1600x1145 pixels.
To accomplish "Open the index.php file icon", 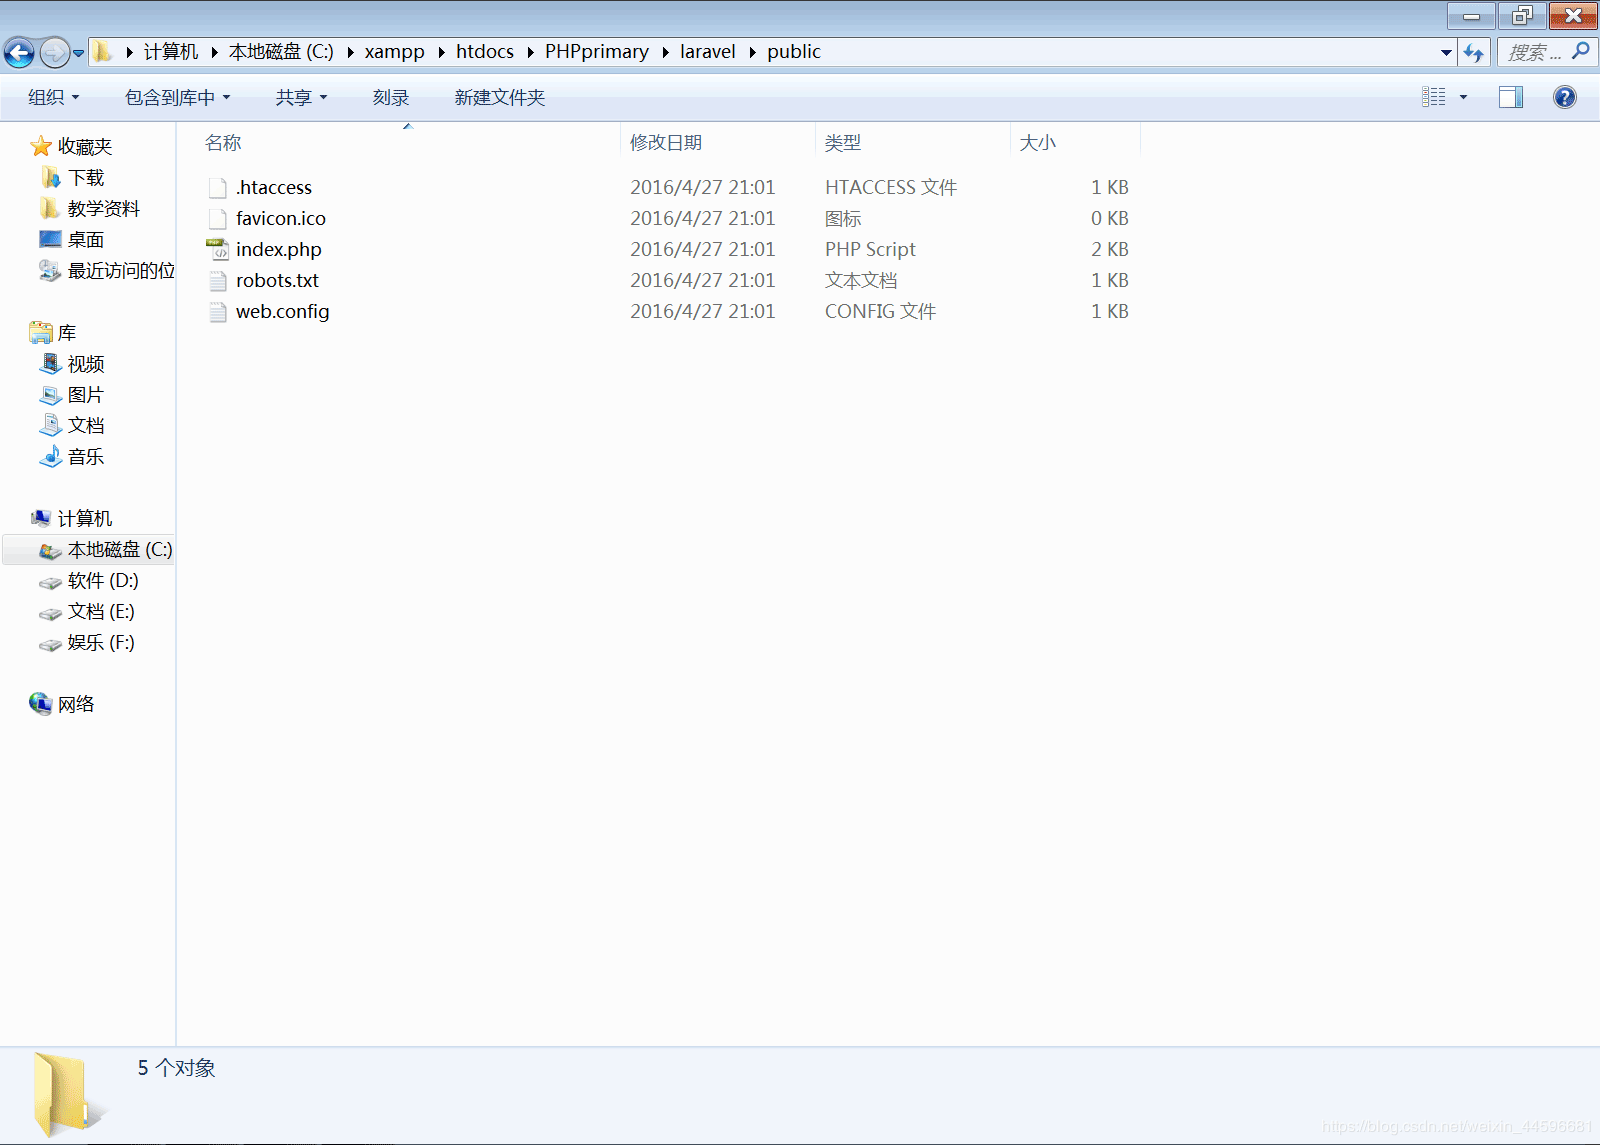I will [x=217, y=250].
